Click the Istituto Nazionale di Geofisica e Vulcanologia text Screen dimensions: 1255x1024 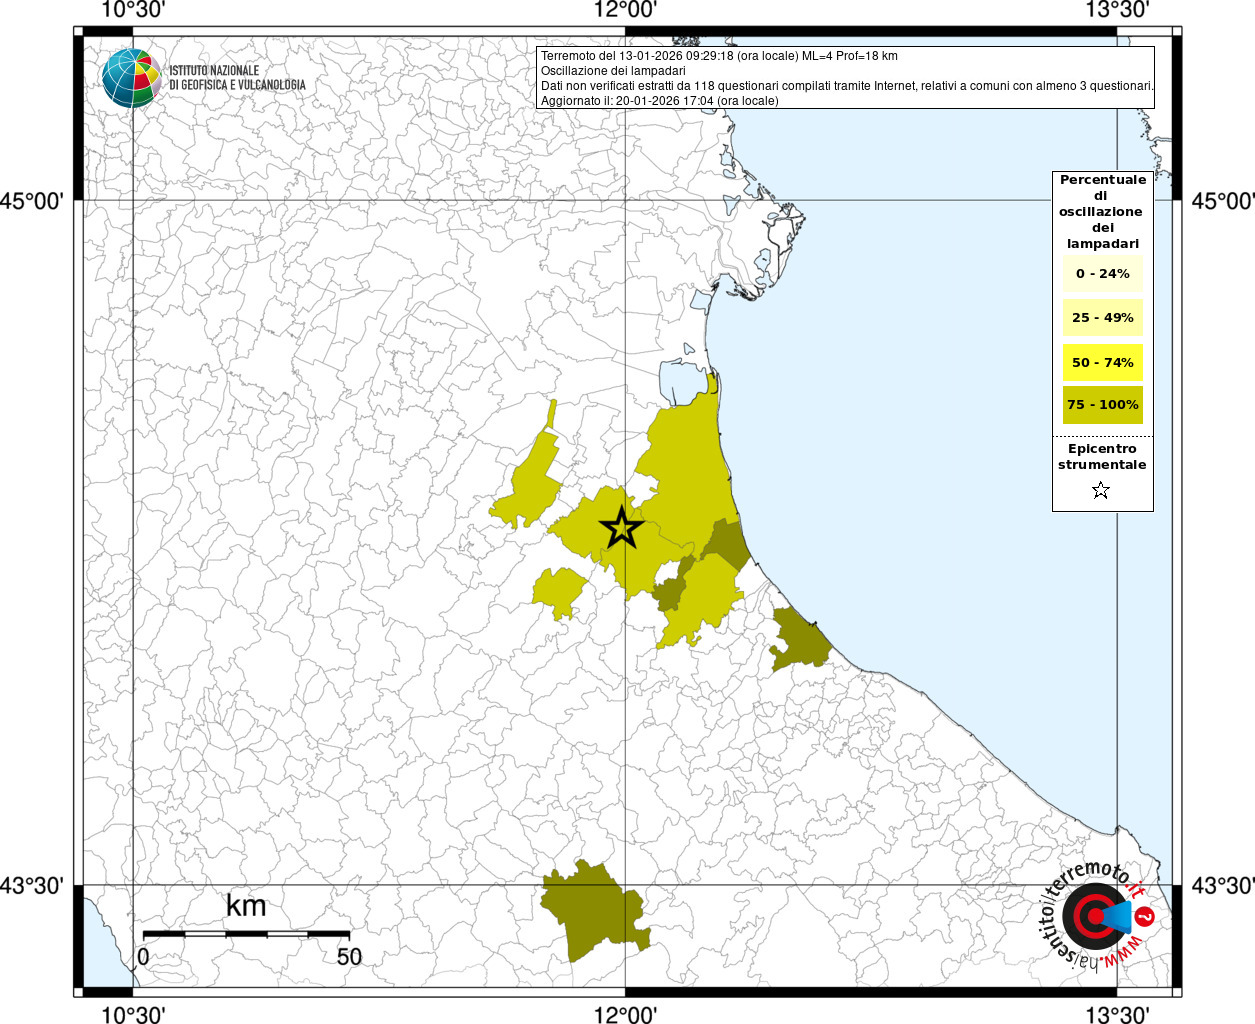click(x=237, y=78)
